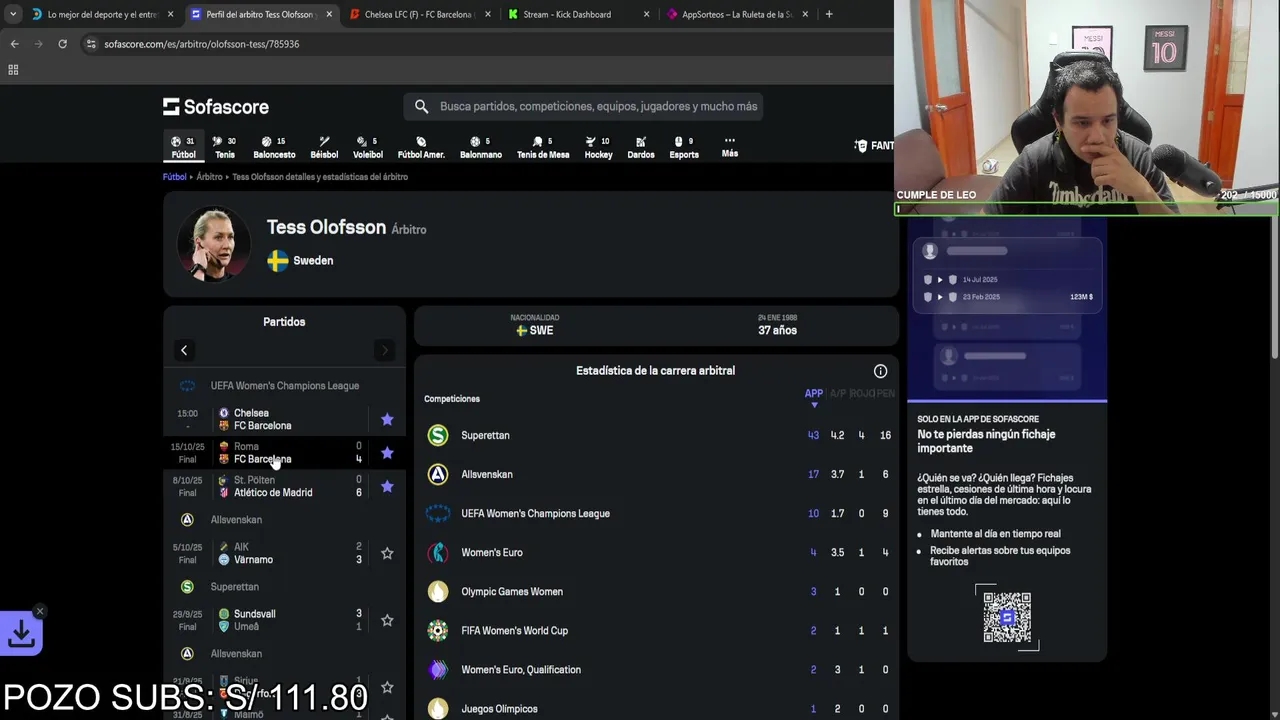Select the Baloncesto sport icon
The width and height of the screenshot is (1280, 720).
tap(274, 147)
